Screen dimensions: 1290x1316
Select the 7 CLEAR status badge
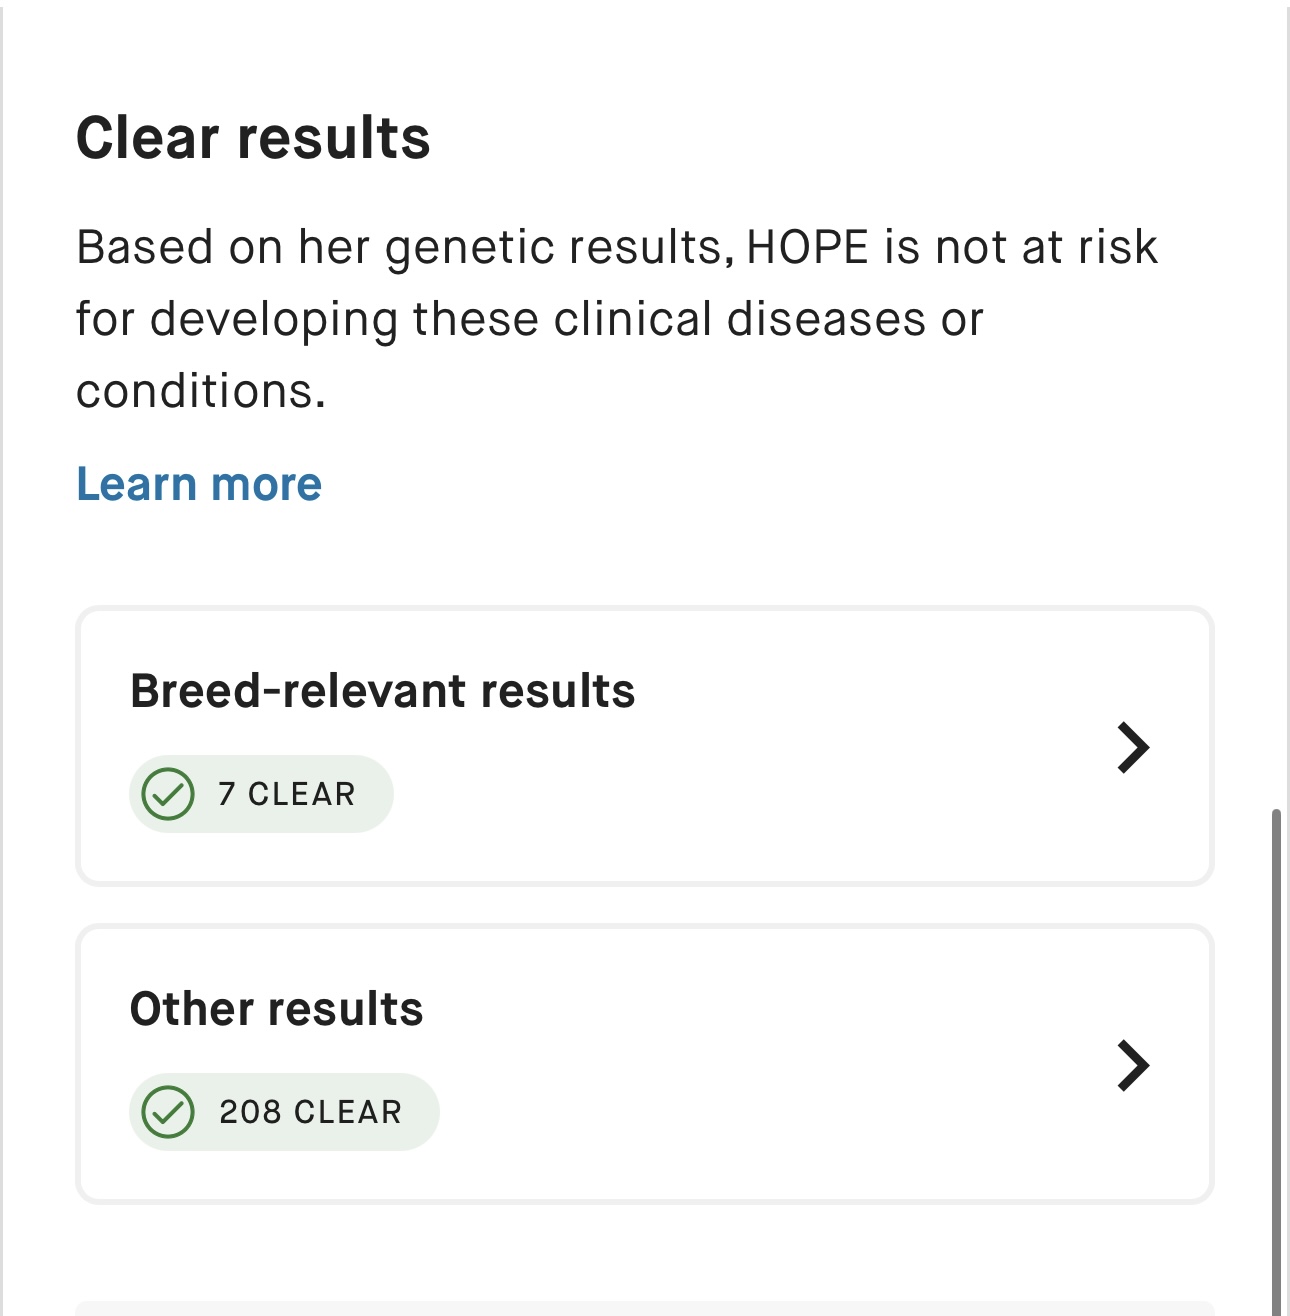pos(261,794)
